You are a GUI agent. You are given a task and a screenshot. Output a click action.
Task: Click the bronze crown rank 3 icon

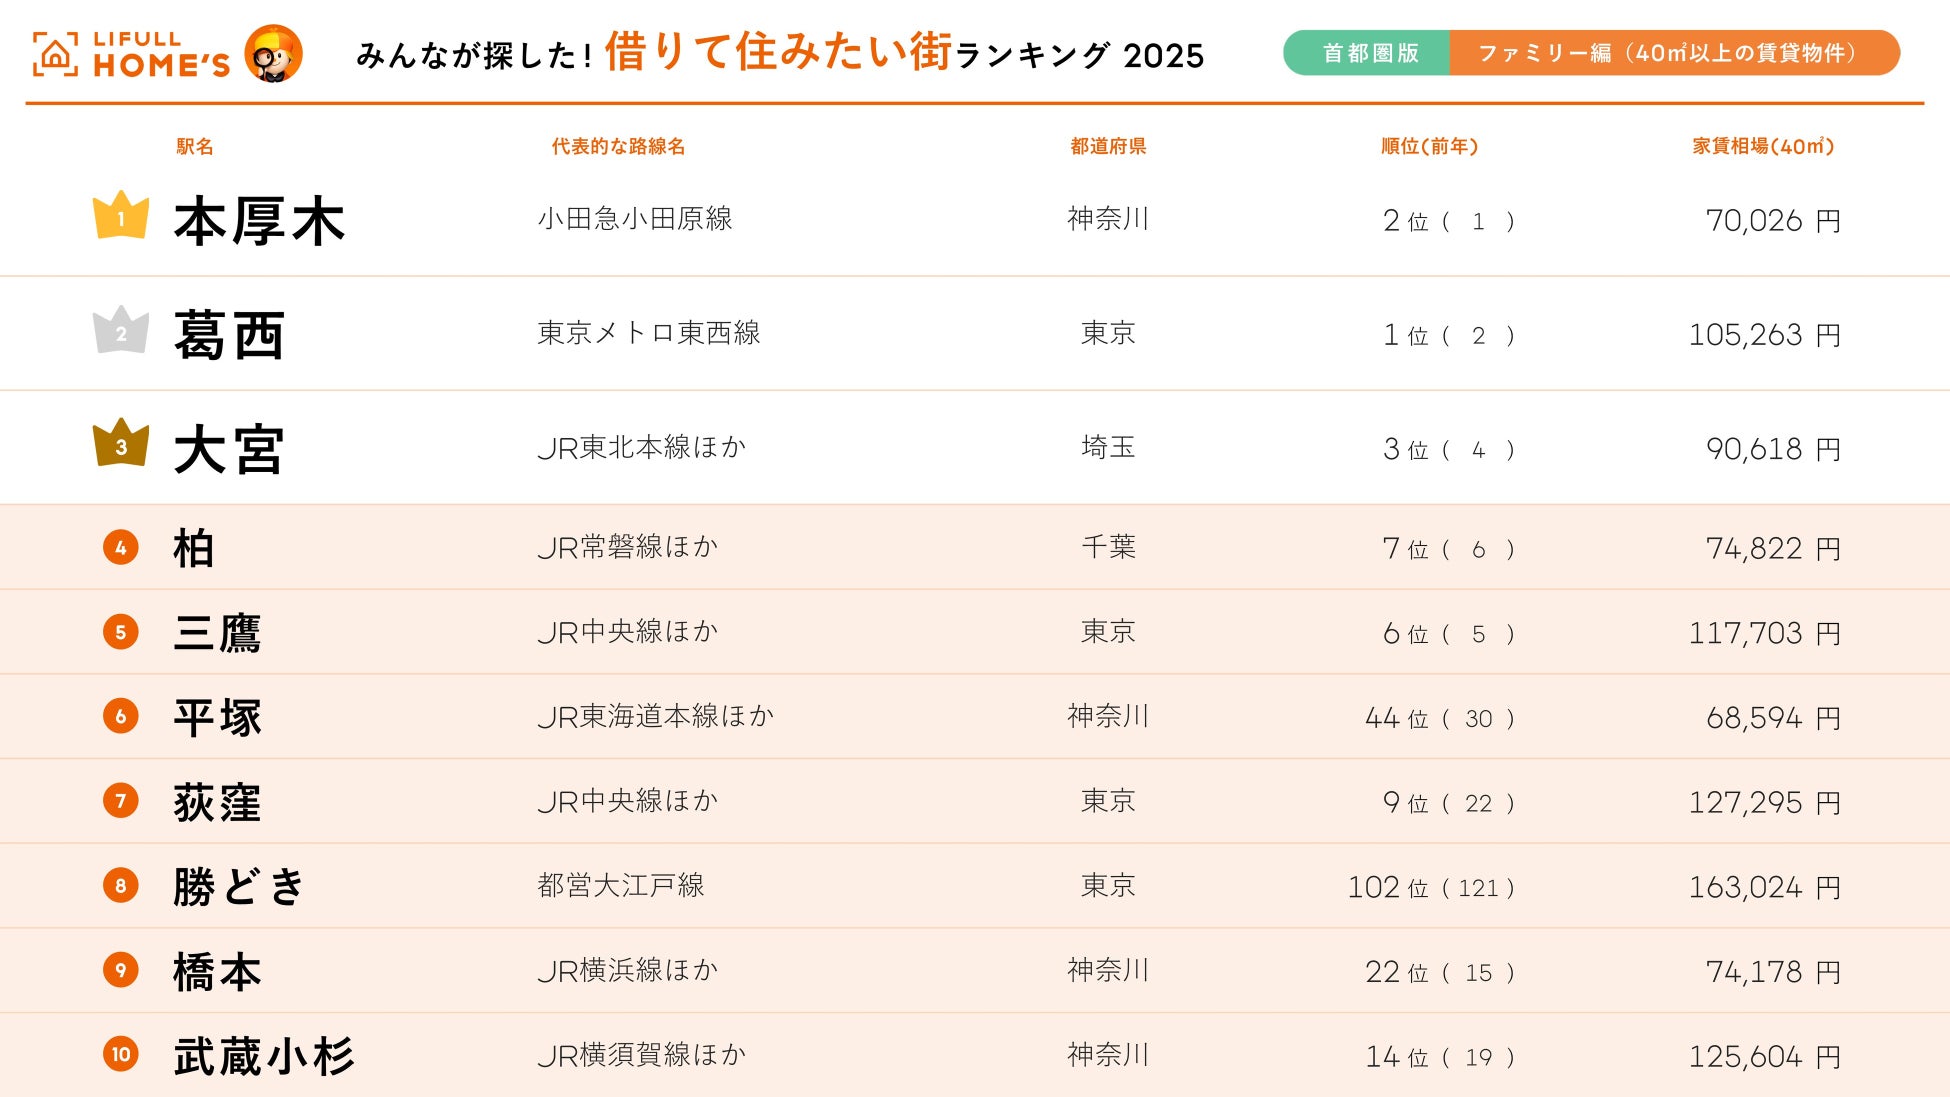121,444
